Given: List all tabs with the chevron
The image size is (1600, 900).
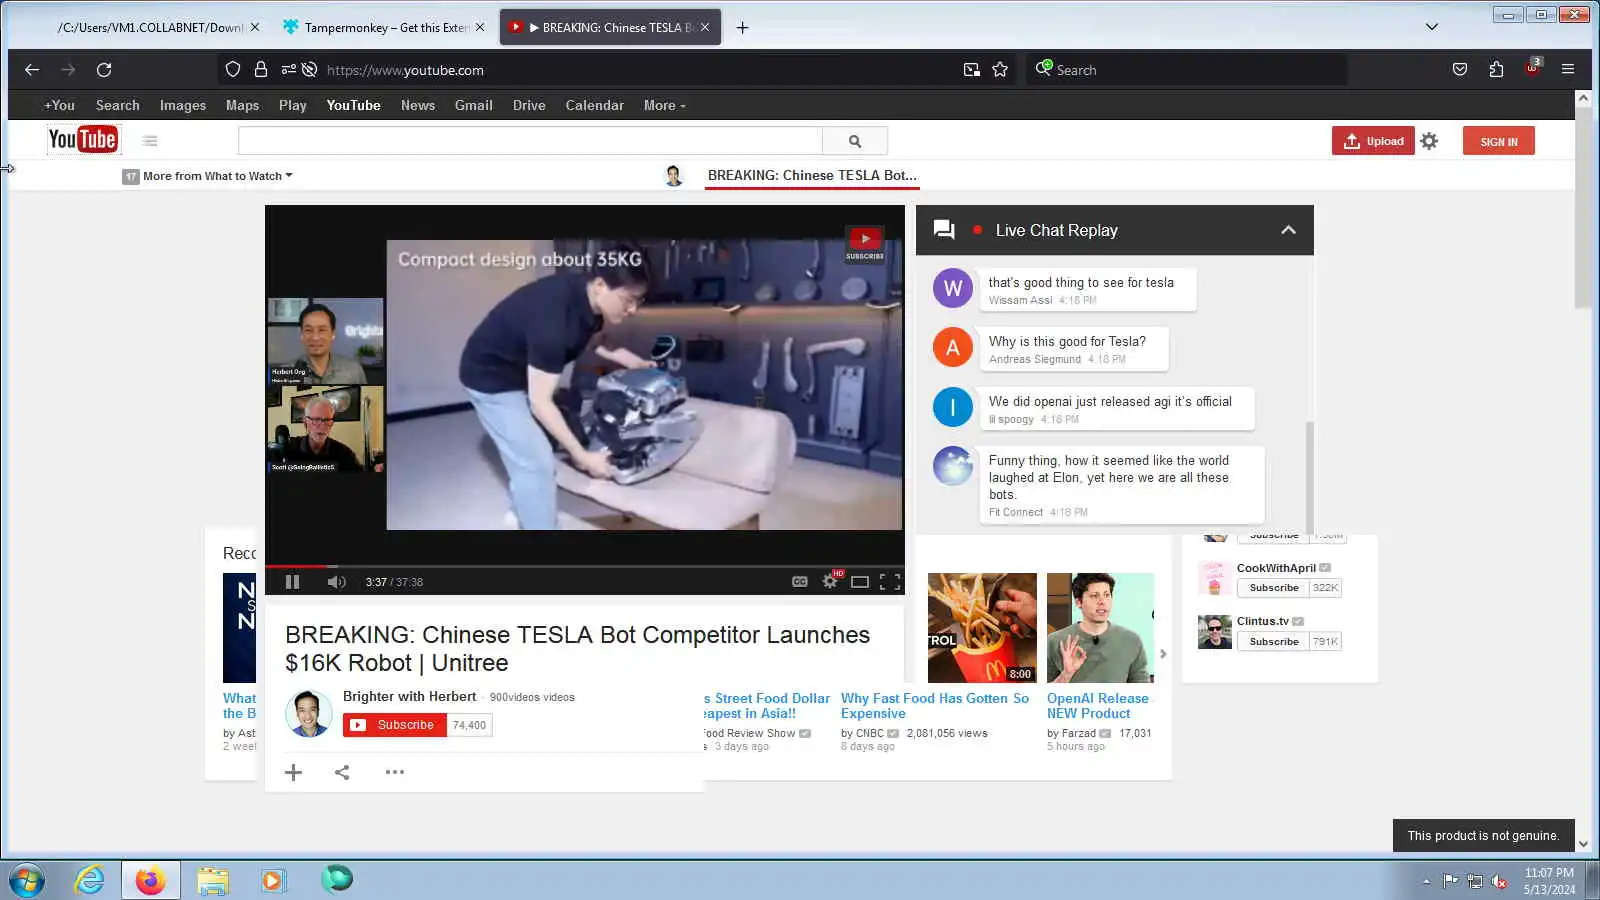Looking at the screenshot, I should [1432, 27].
